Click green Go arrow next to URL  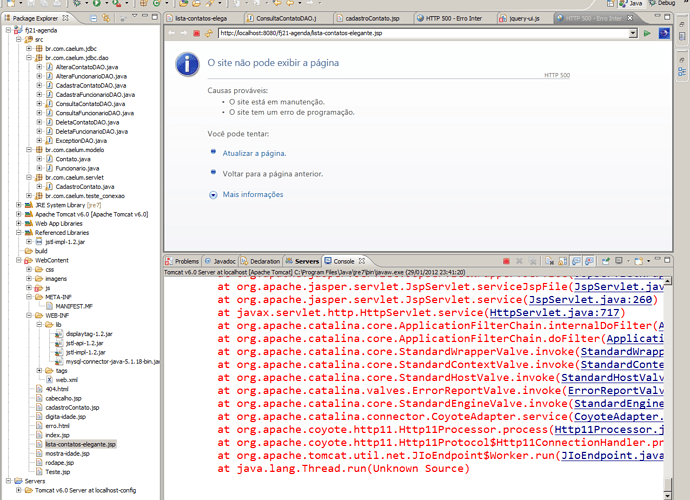tap(647, 33)
